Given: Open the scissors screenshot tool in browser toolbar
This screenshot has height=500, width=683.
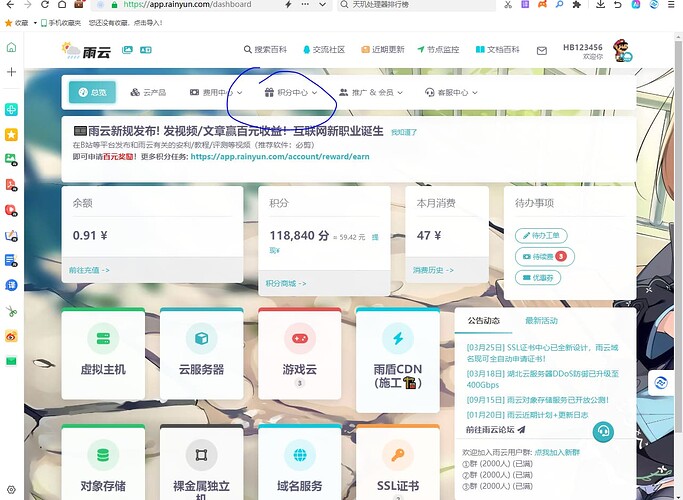Looking at the screenshot, I should [508, 5].
